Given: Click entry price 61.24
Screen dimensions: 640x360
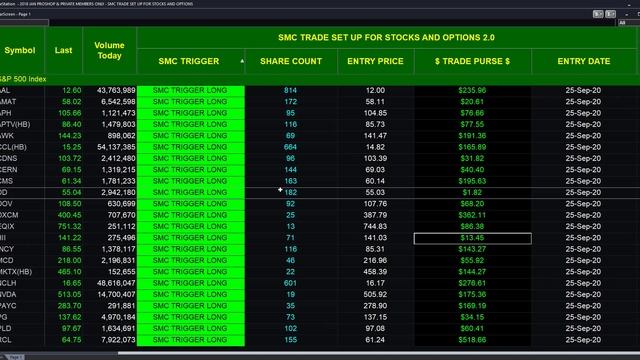Looking at the screenshot, I should [x=375, y=340].
